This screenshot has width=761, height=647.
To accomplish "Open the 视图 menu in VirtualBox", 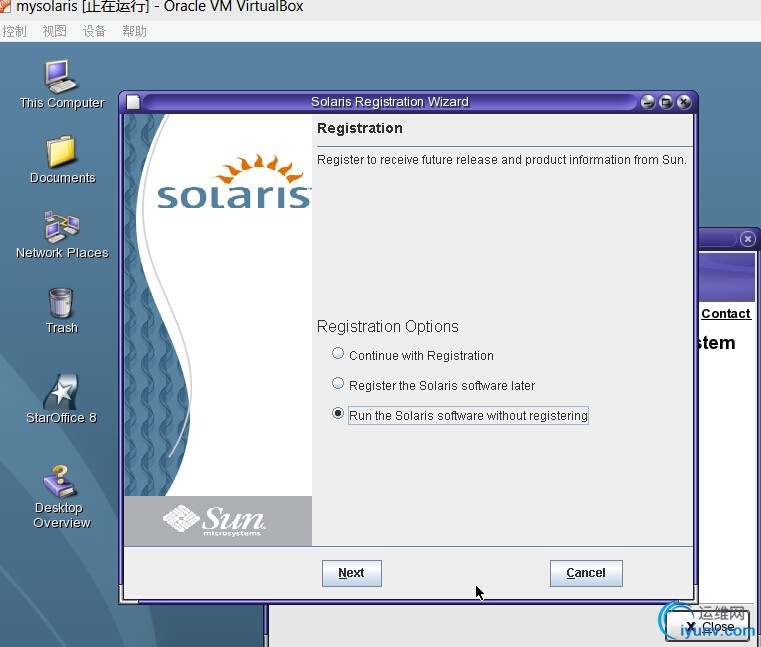I will coord(54,32).
